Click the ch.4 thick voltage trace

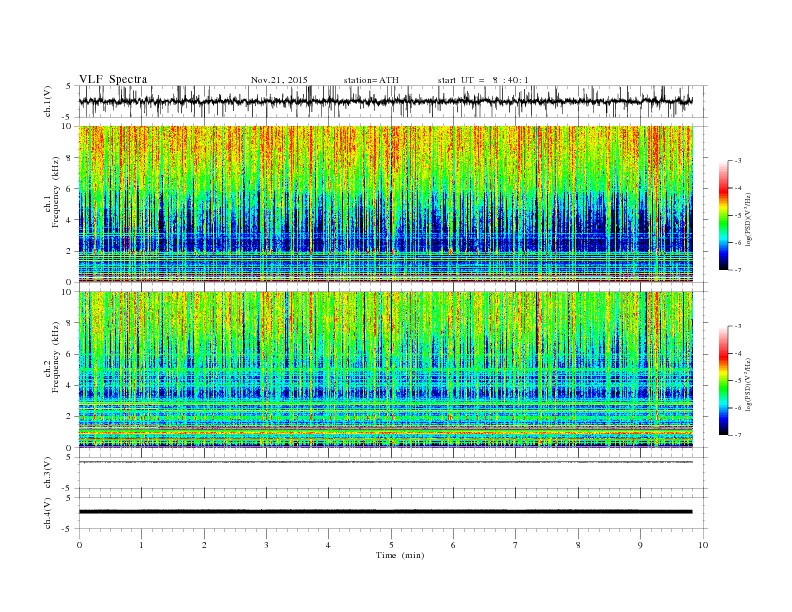coord(386,512)
